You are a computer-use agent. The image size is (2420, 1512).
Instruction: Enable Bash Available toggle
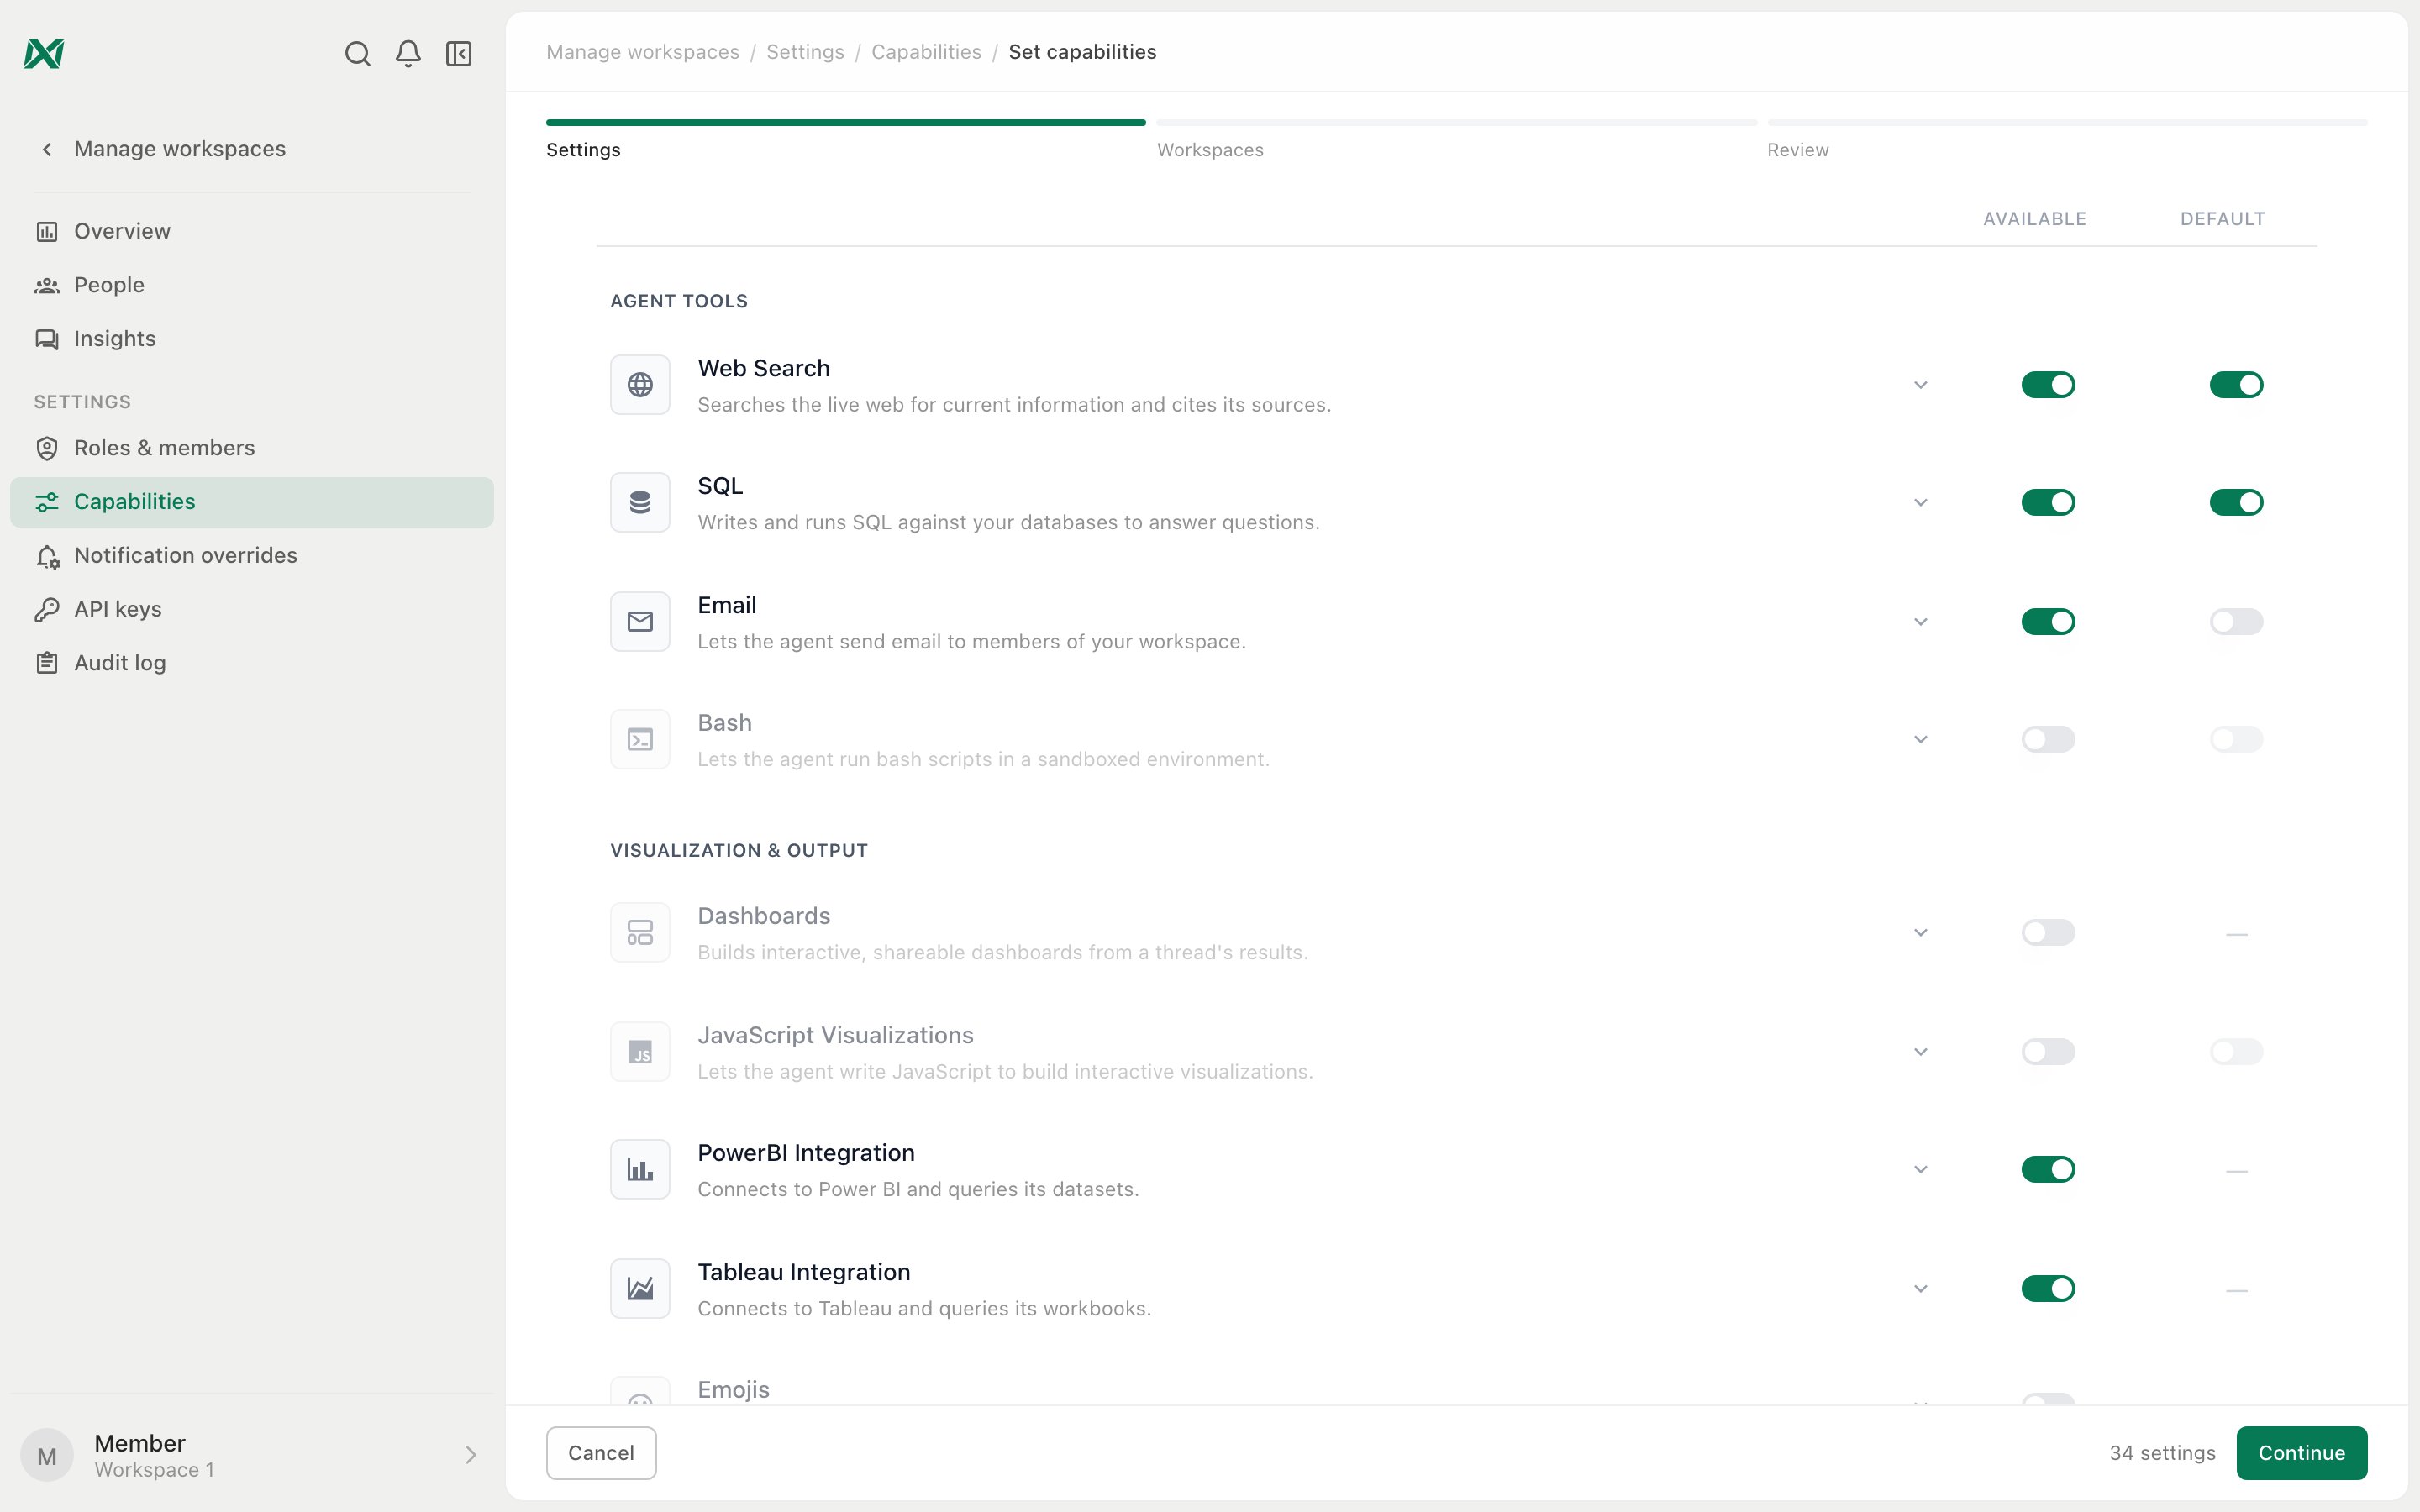tap(2048, 739)
